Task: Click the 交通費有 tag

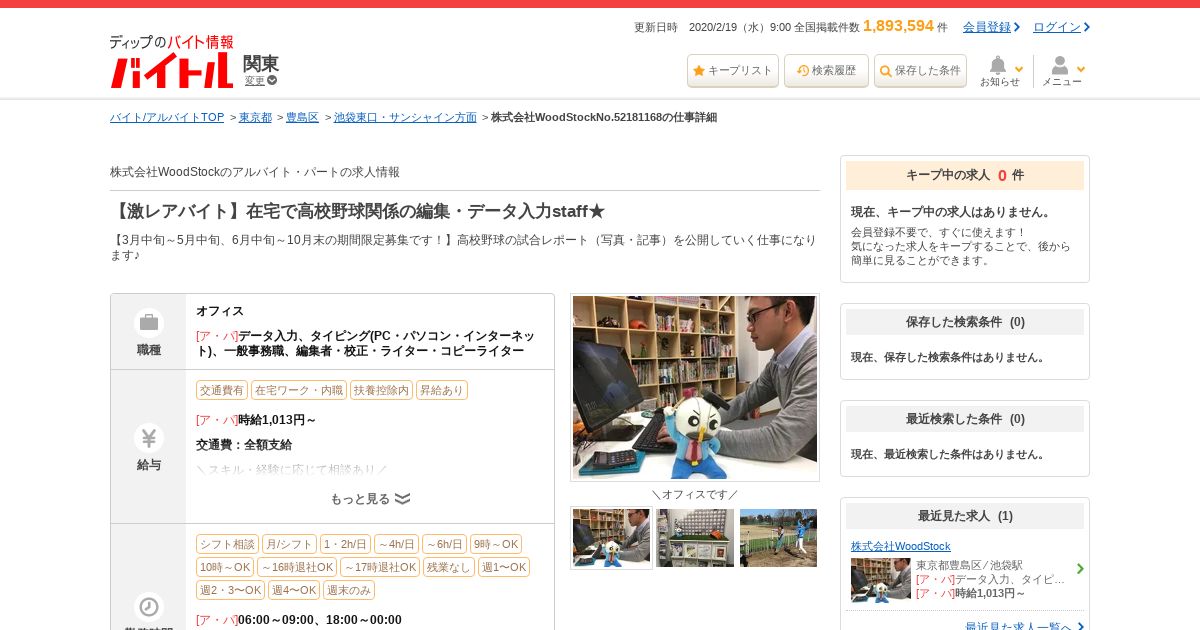Action: pyautogui.click(x=222, y=390)
